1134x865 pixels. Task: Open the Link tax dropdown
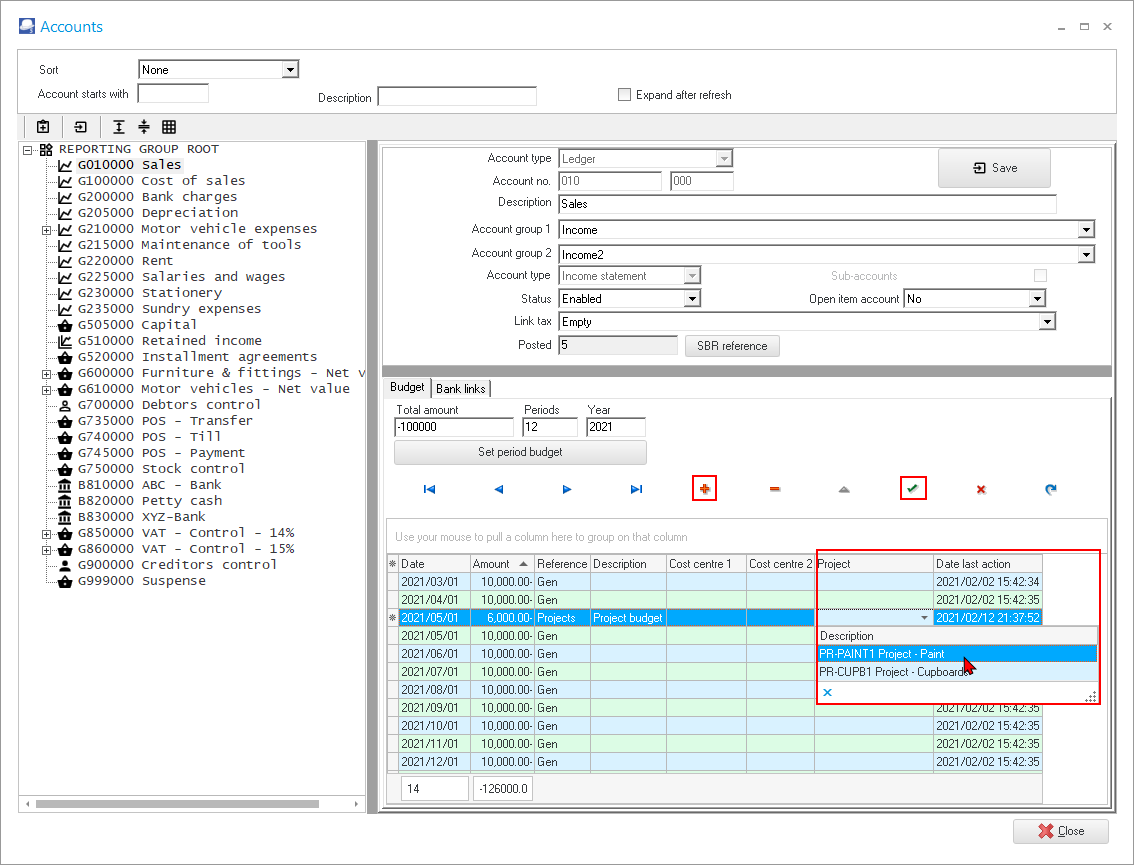tap(1046, 322)
